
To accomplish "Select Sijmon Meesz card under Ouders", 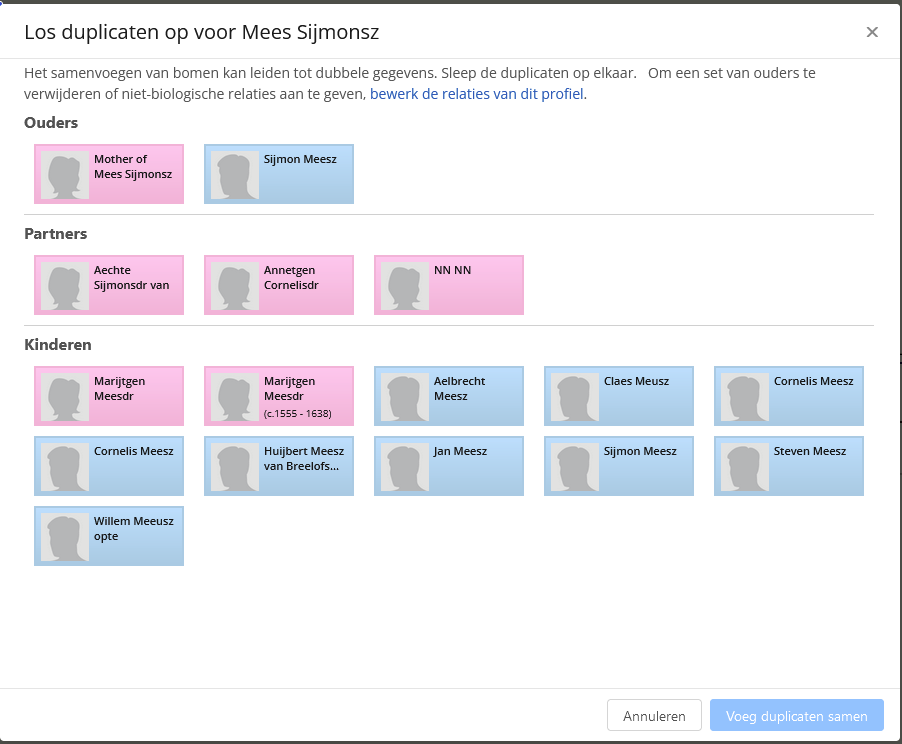I will tap(278, 174).
